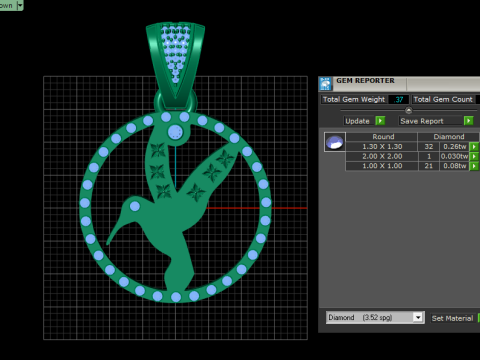480x360 pixels.
Task: Click the 0.26tw weight cell
Action: pyautogui.click(x=454, y=146)
